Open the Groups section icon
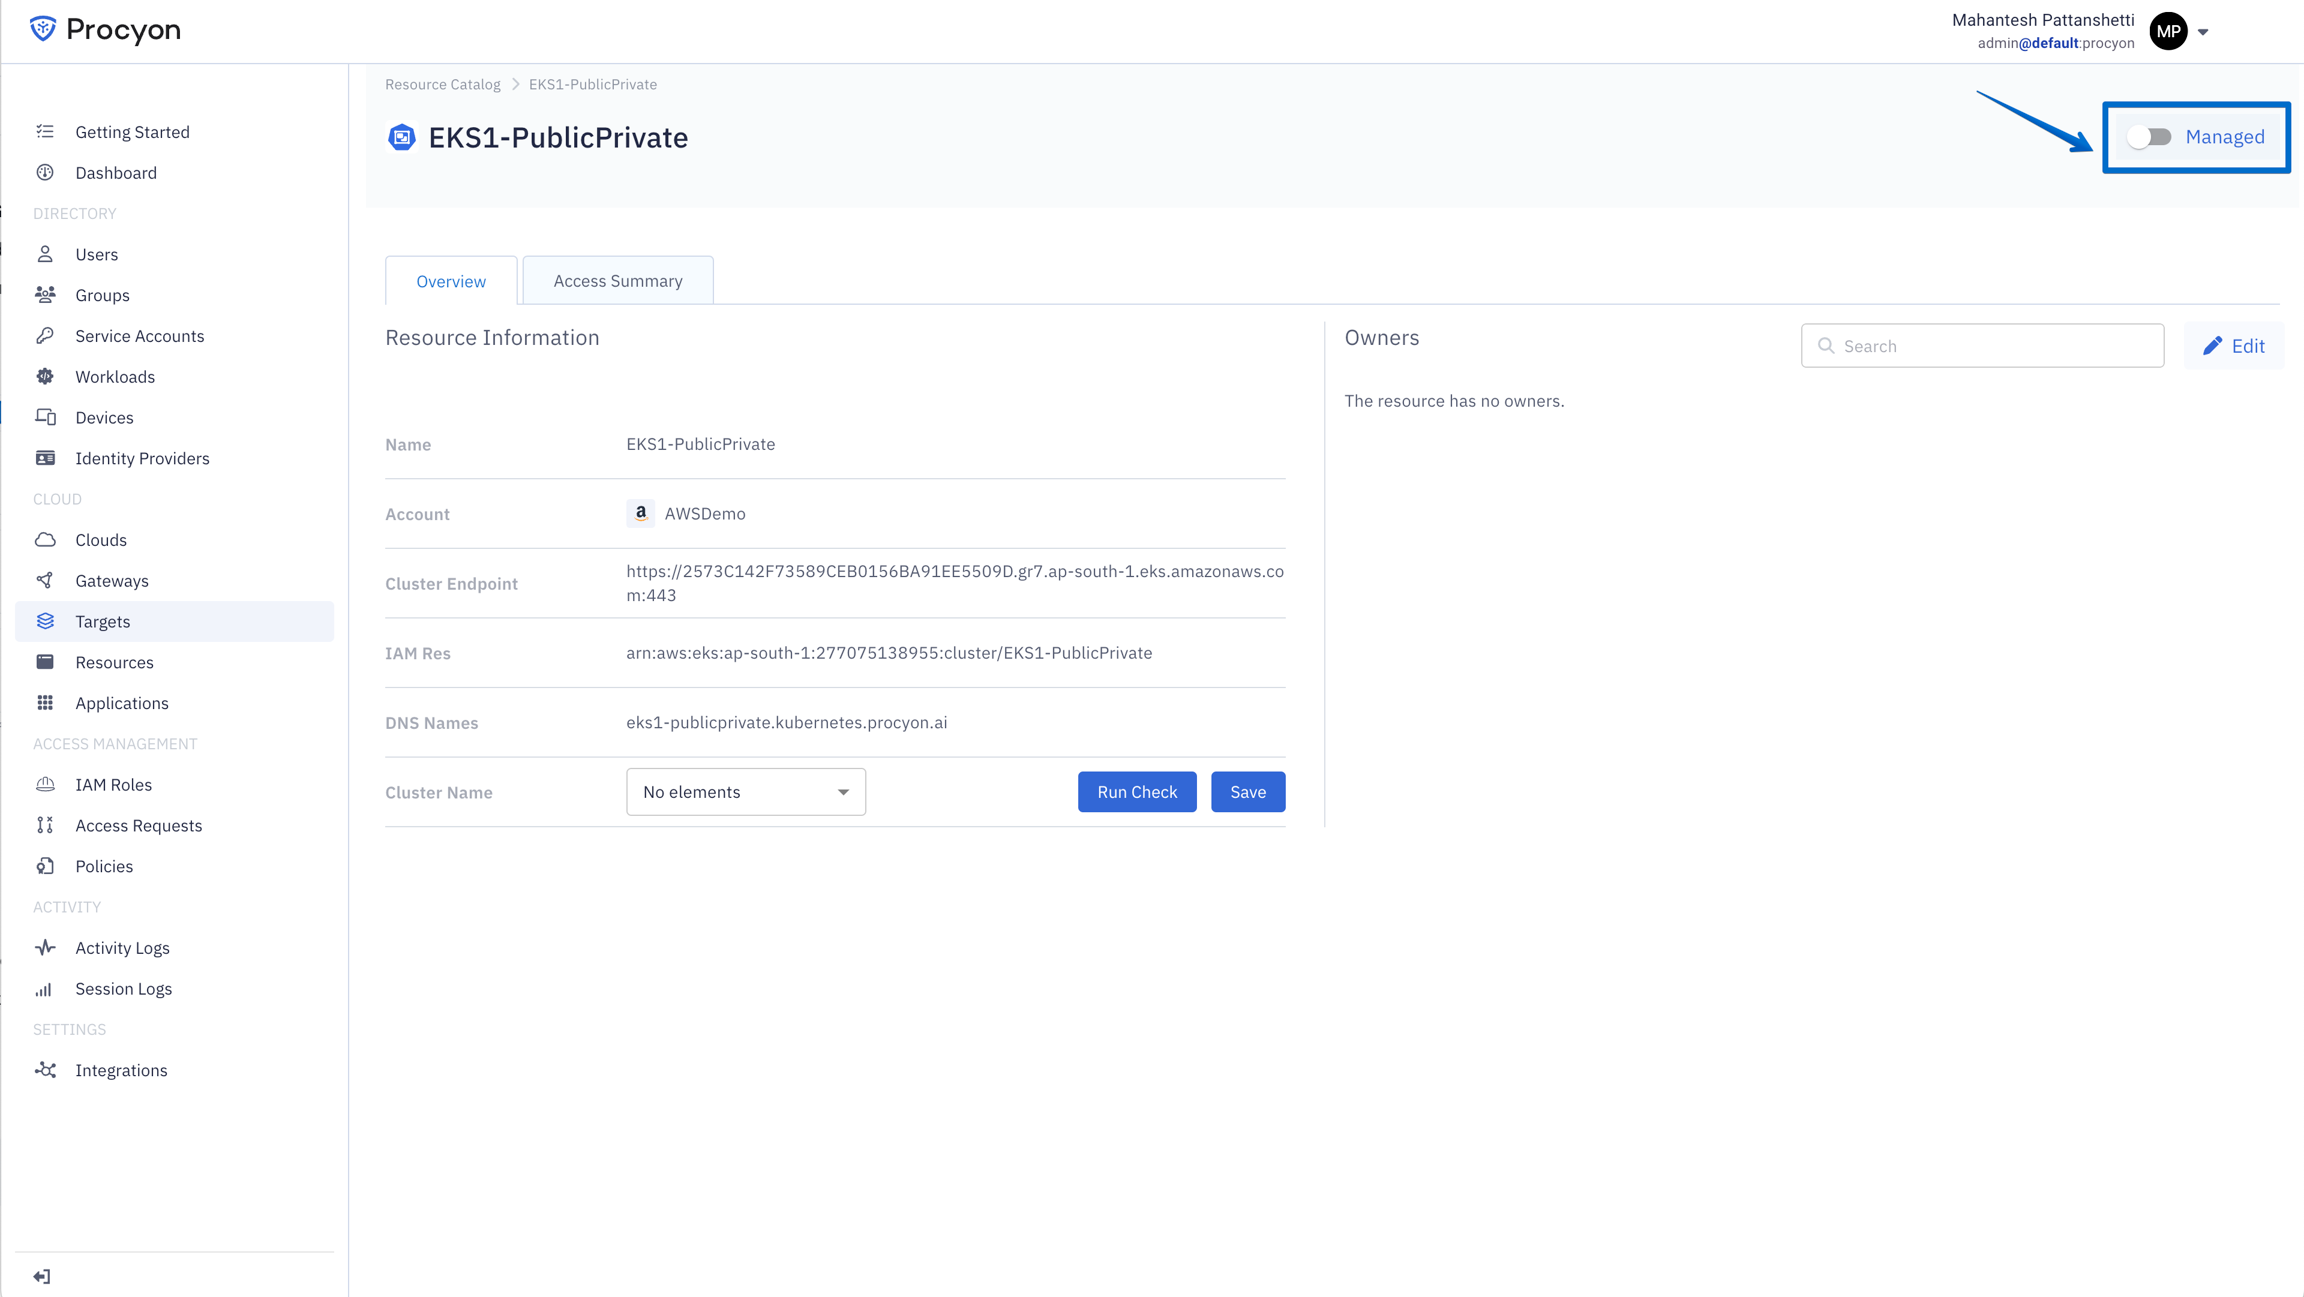The width and height of the screenshot is (2304, 1297). pos(45,294)
